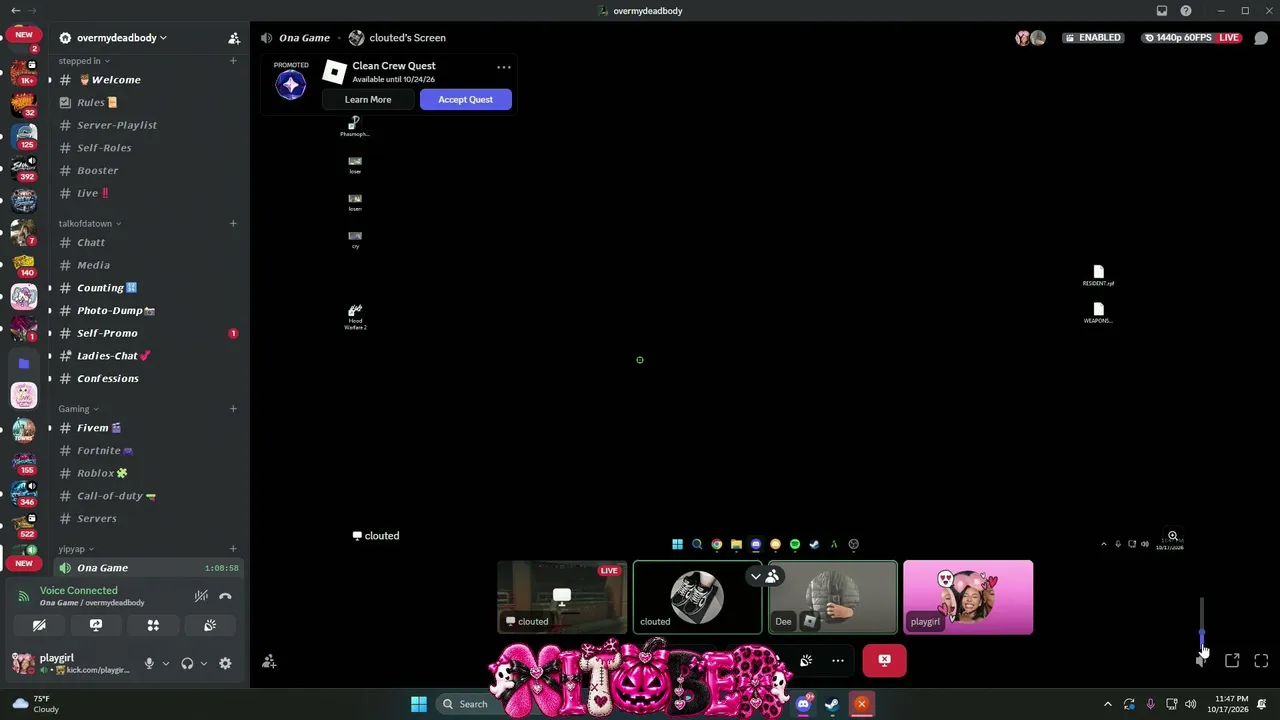Screen dimensions: 1280x720
Task: Open the Live channel
Action: coord(148,193)
